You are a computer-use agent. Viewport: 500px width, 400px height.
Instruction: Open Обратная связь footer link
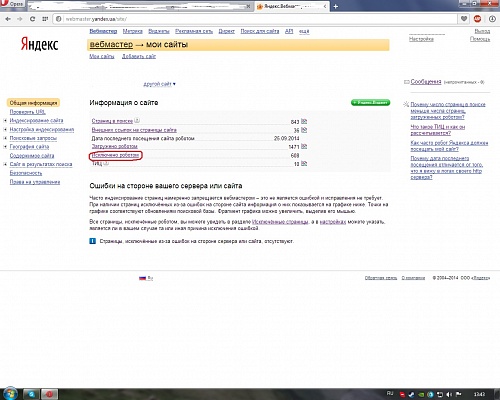tap(381, 278)
